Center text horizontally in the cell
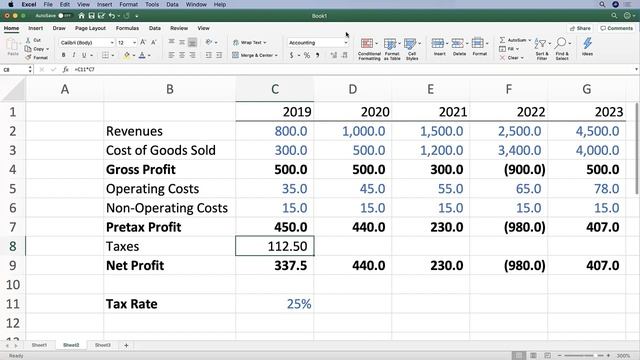Screen dimensions: 640x360 point(182,55)
